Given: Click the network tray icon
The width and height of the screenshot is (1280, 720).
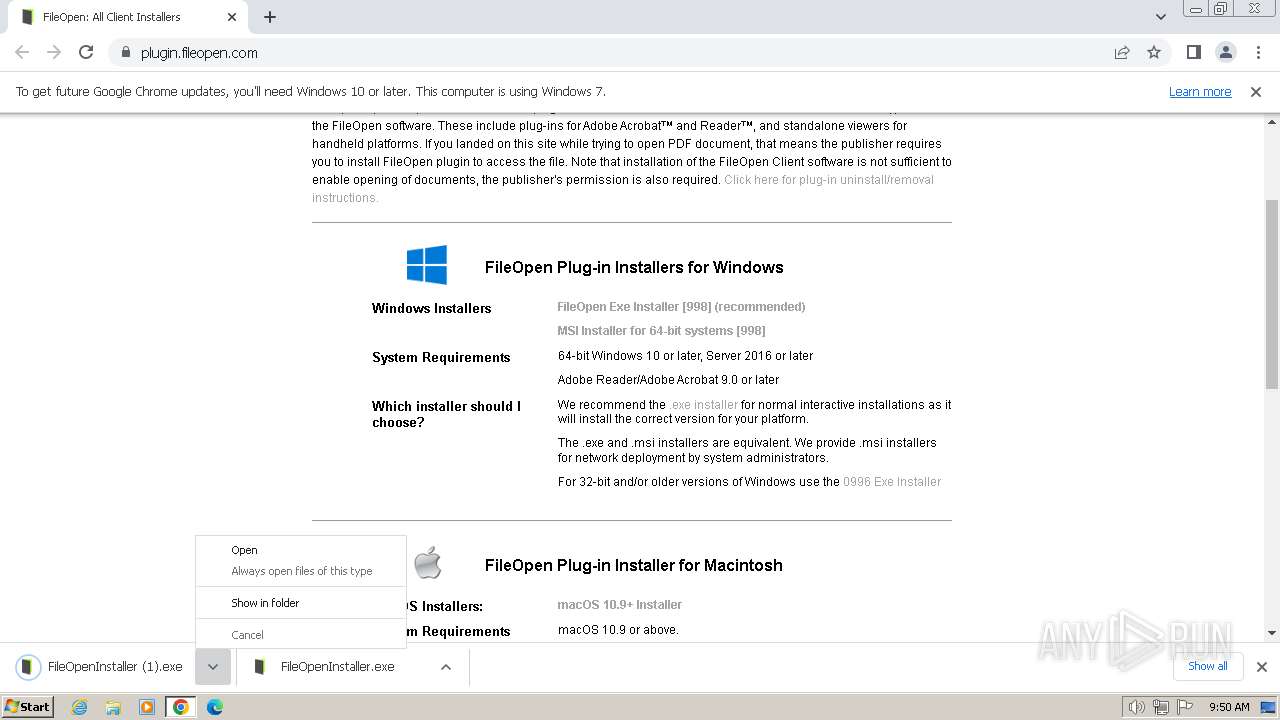Looking at the screenshot, I should pos(1161,707).
